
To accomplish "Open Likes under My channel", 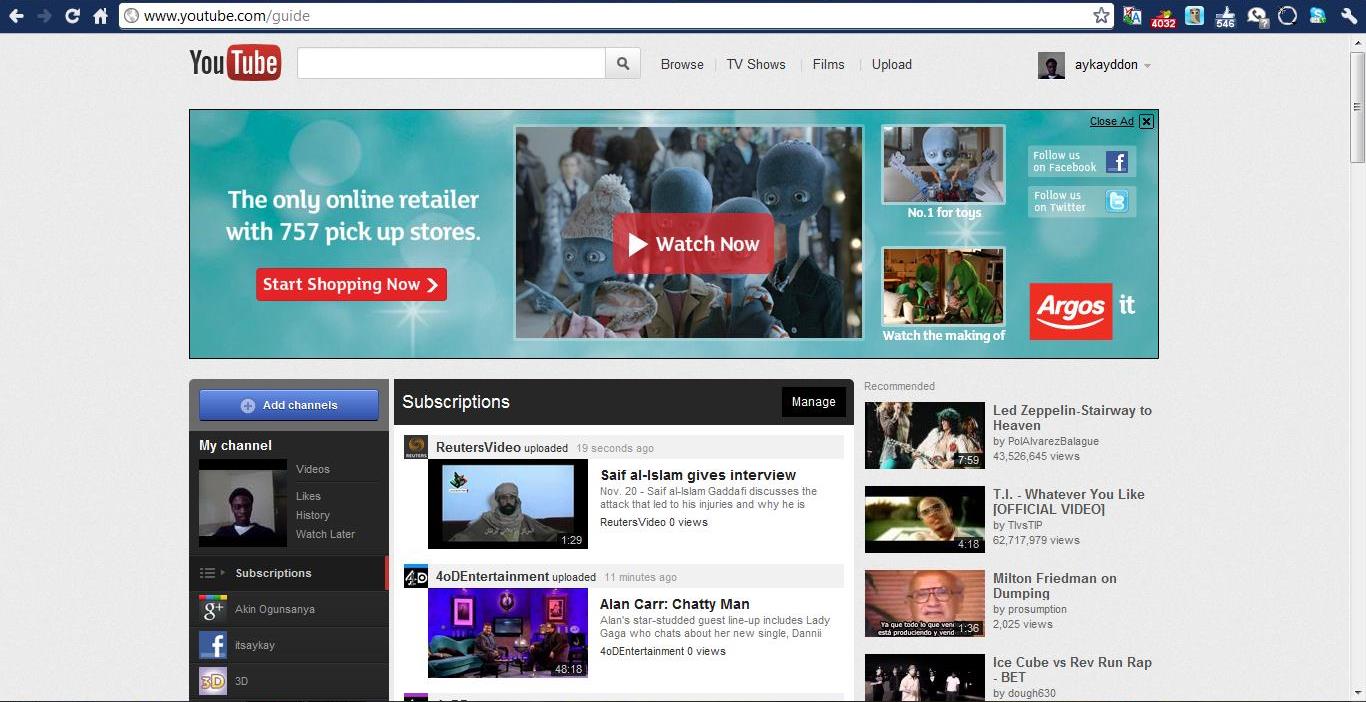I will [x=308, y=496].
